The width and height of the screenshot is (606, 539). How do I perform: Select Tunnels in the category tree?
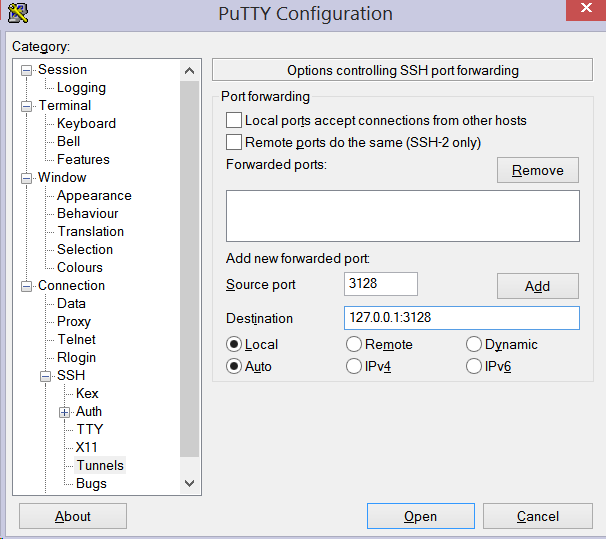coord(100,465)
